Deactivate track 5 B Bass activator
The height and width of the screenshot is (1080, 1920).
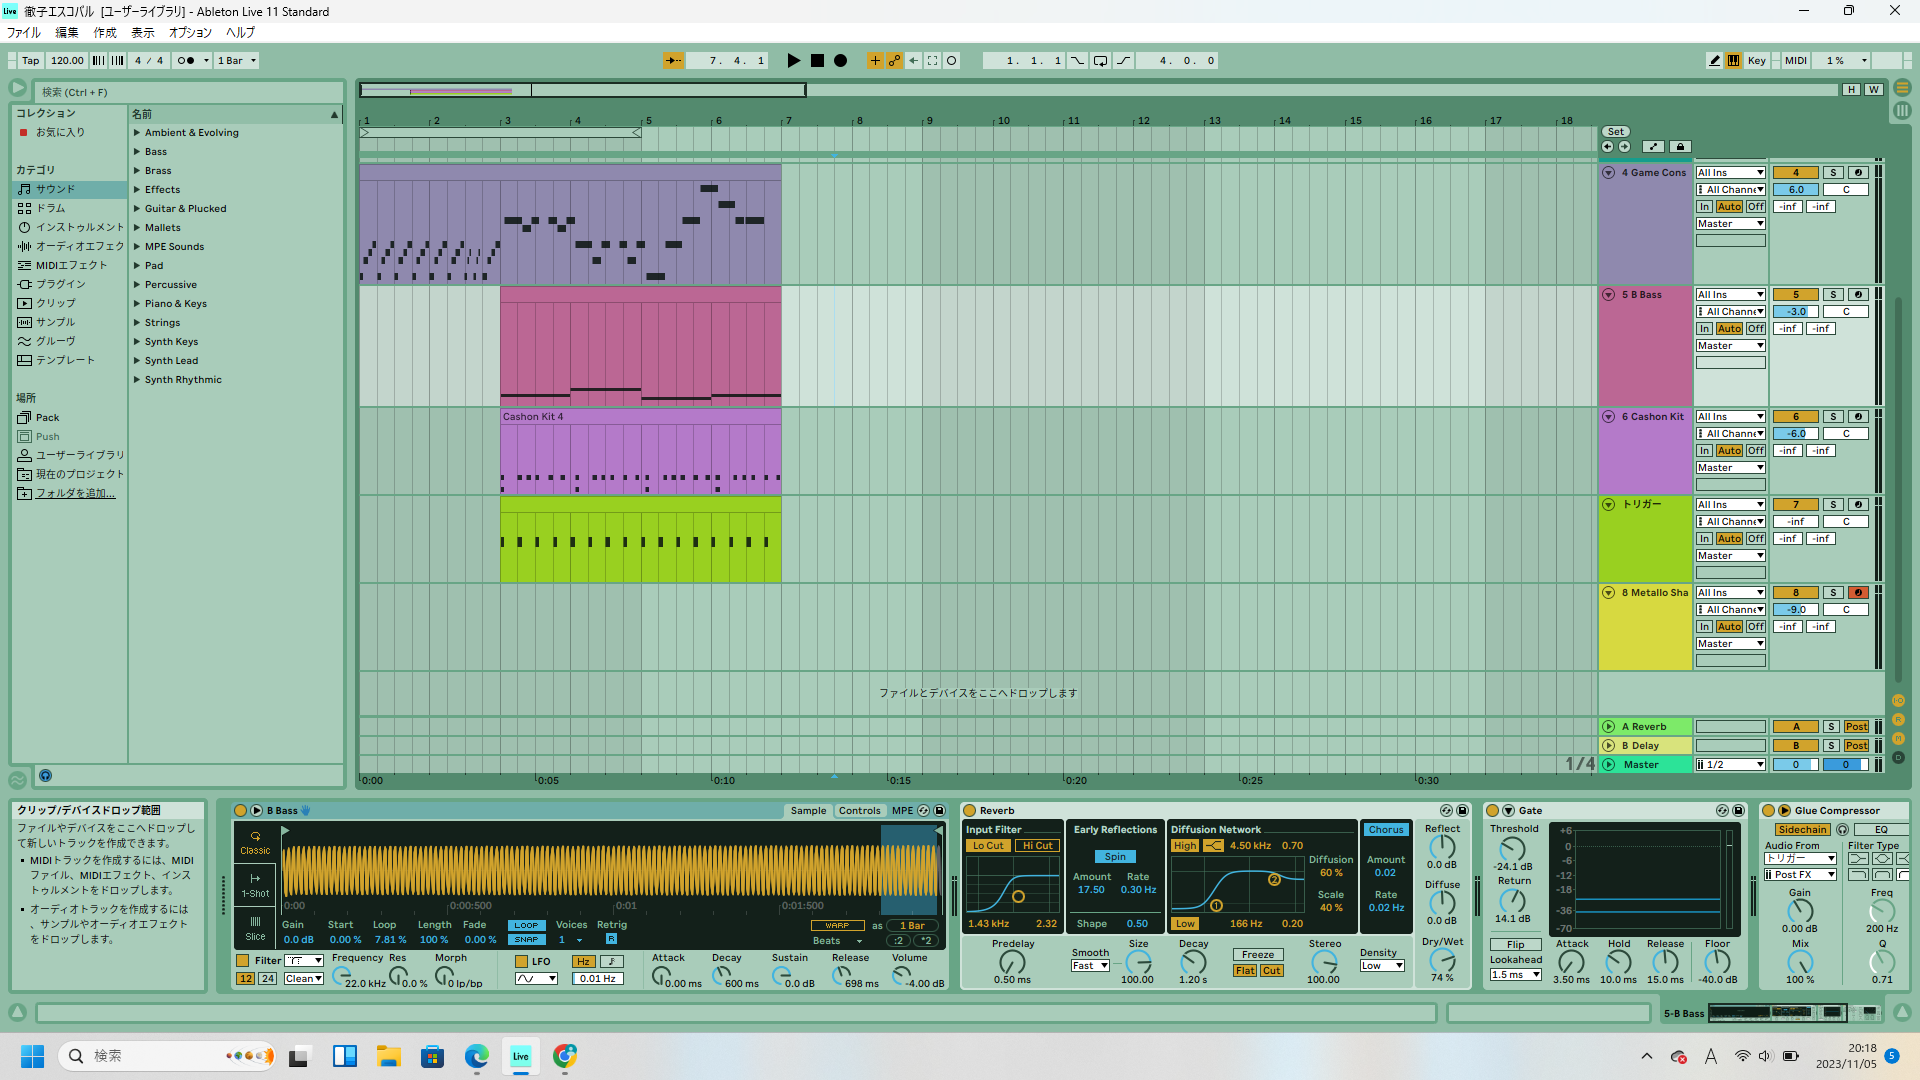click(1796, 295)
